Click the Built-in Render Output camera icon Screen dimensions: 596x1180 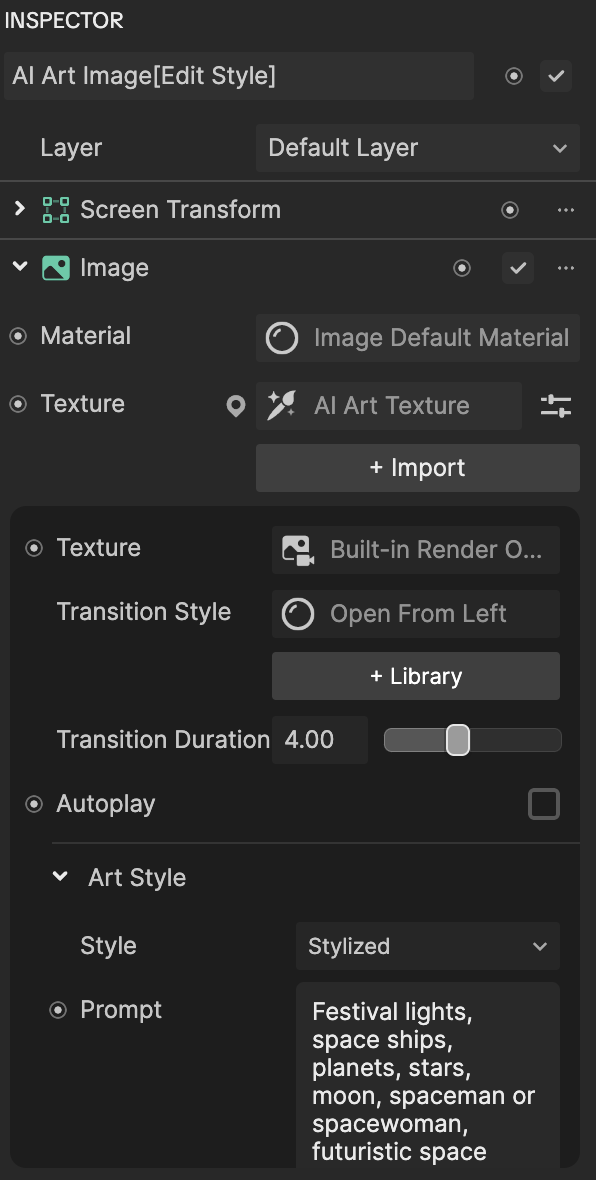[x=298, y=550]
